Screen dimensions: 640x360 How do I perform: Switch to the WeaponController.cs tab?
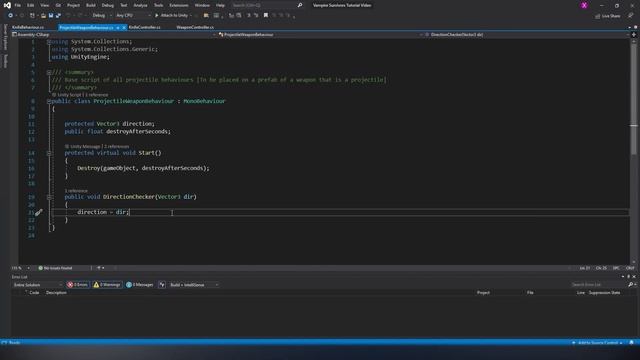point(195,27)
